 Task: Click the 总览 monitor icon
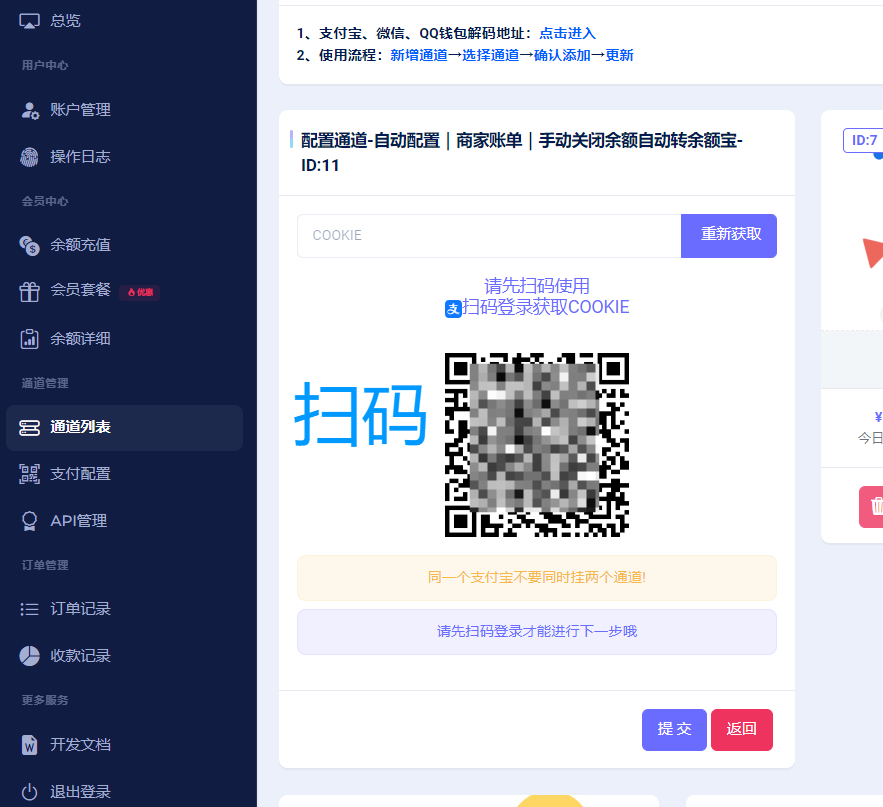pos(29,21)
